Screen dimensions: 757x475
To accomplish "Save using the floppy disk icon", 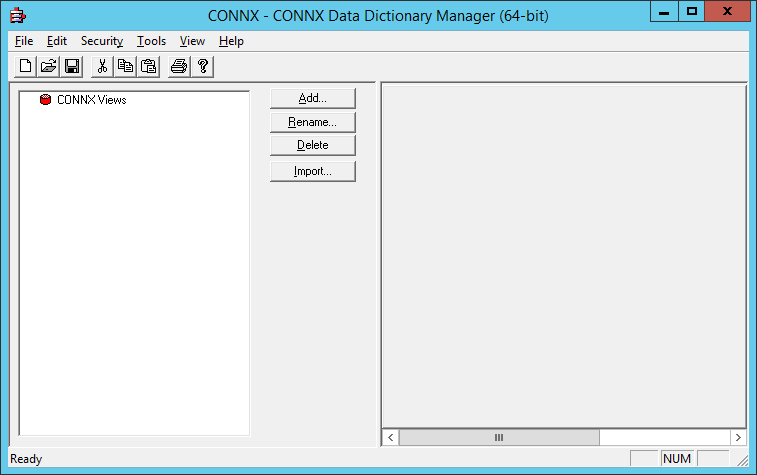I will [72, 66].
